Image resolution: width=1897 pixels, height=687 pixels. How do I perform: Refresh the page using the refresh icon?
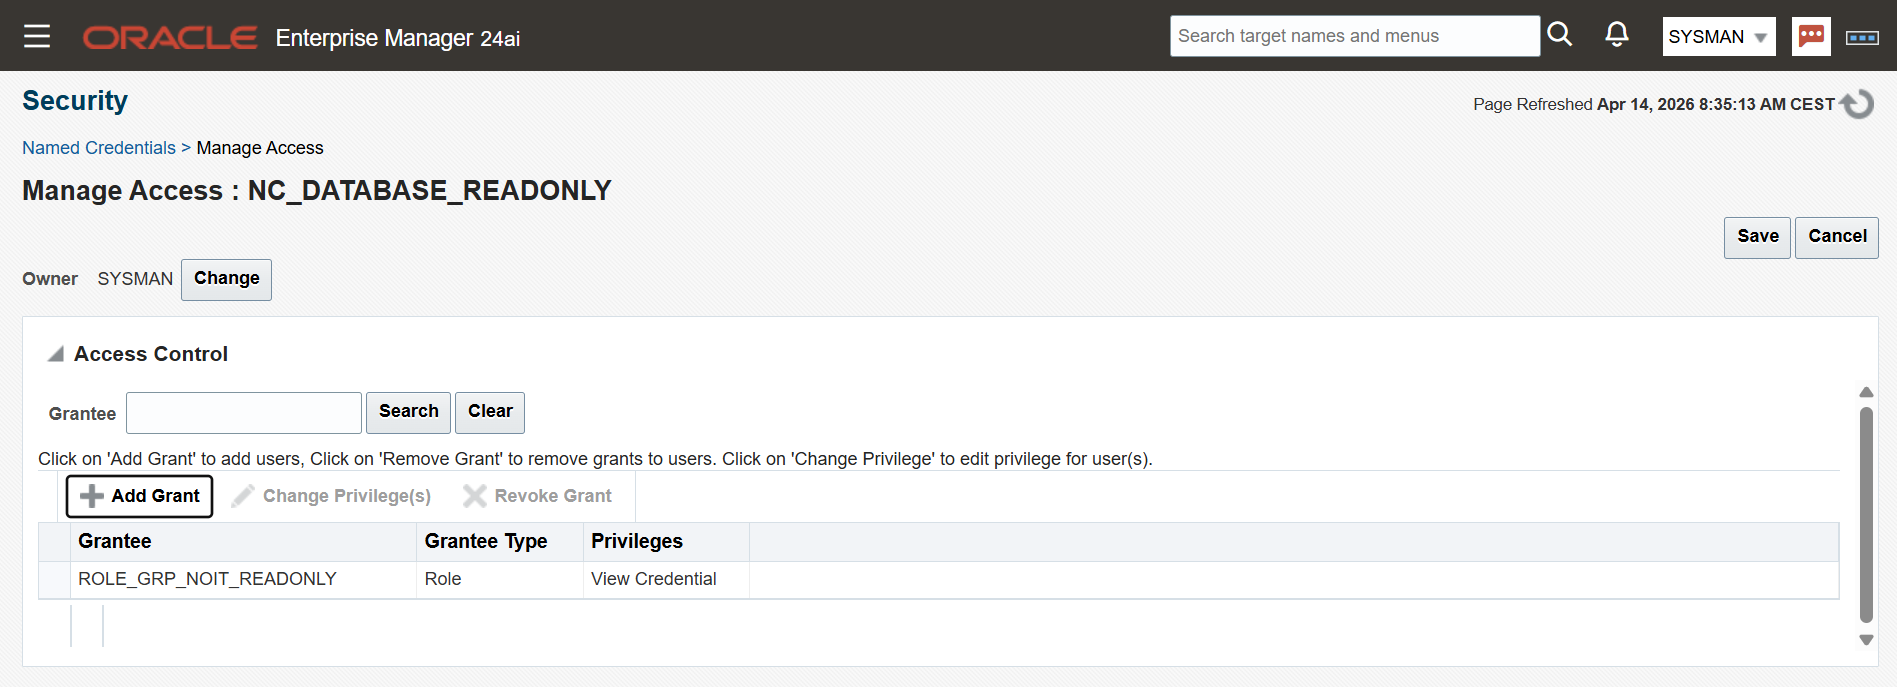click(x=1857, y=104)
